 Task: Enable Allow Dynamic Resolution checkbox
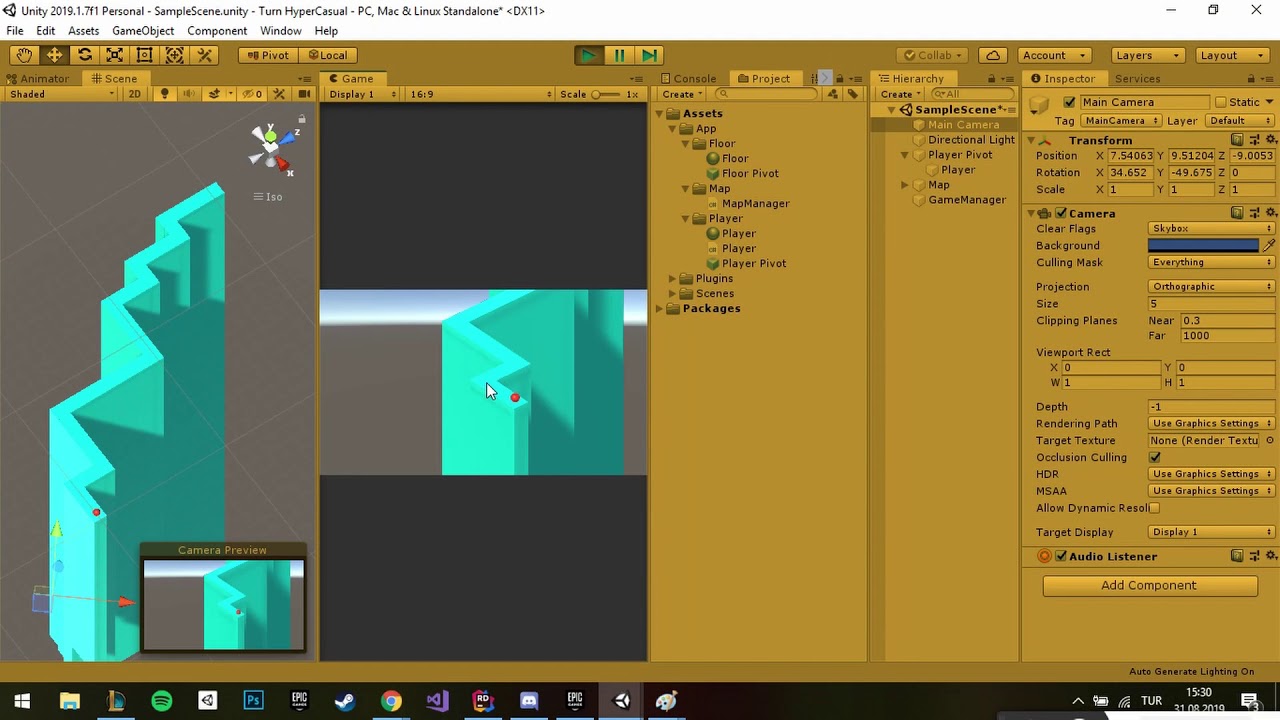click(x=1155, y=508)
